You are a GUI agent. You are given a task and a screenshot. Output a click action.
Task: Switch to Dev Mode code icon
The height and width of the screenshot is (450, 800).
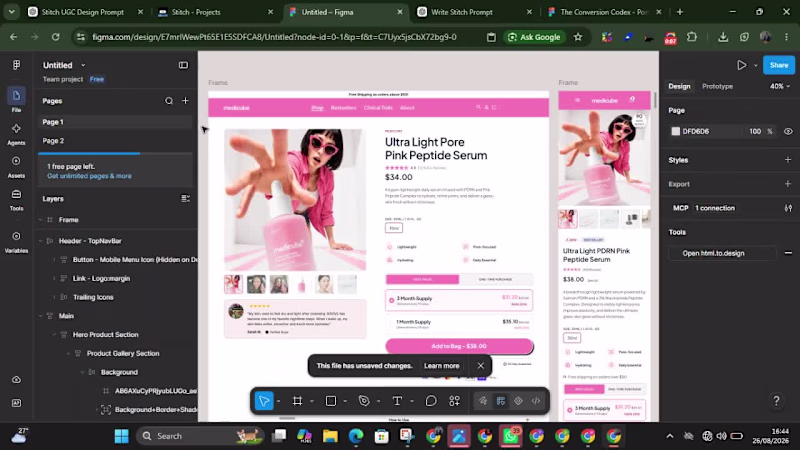(536, 401)
